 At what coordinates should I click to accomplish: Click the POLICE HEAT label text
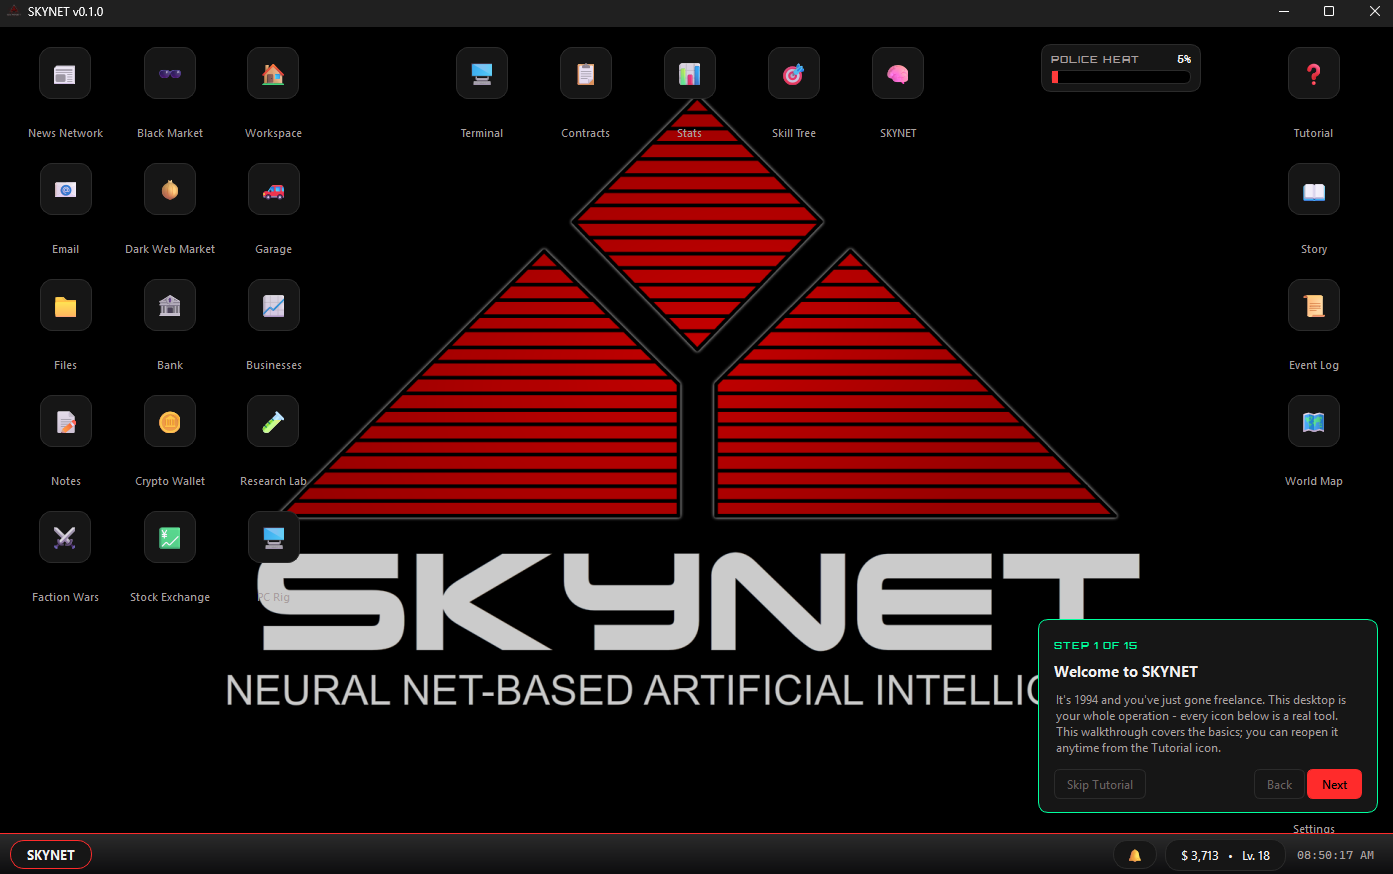1094,59
